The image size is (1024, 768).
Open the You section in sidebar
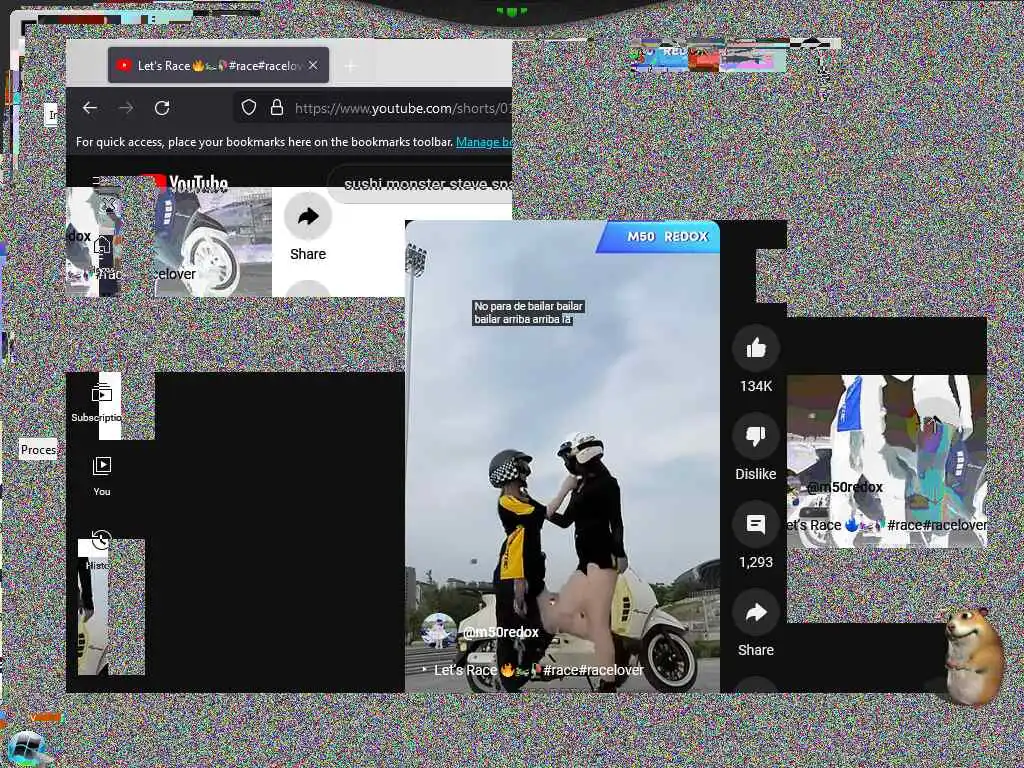point(102,477)
